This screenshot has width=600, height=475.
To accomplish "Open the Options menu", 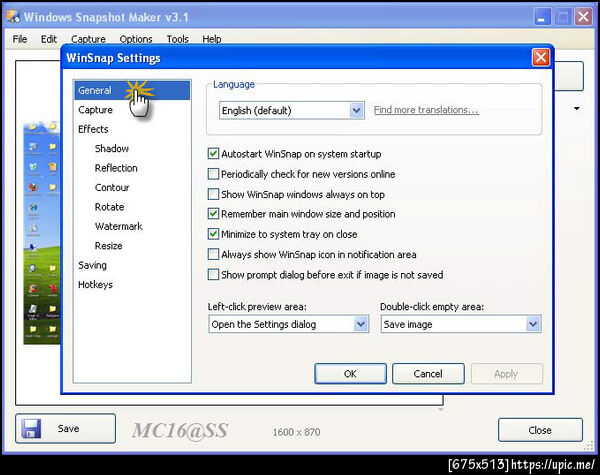I will pyautogui.click(x=136, y=39).
